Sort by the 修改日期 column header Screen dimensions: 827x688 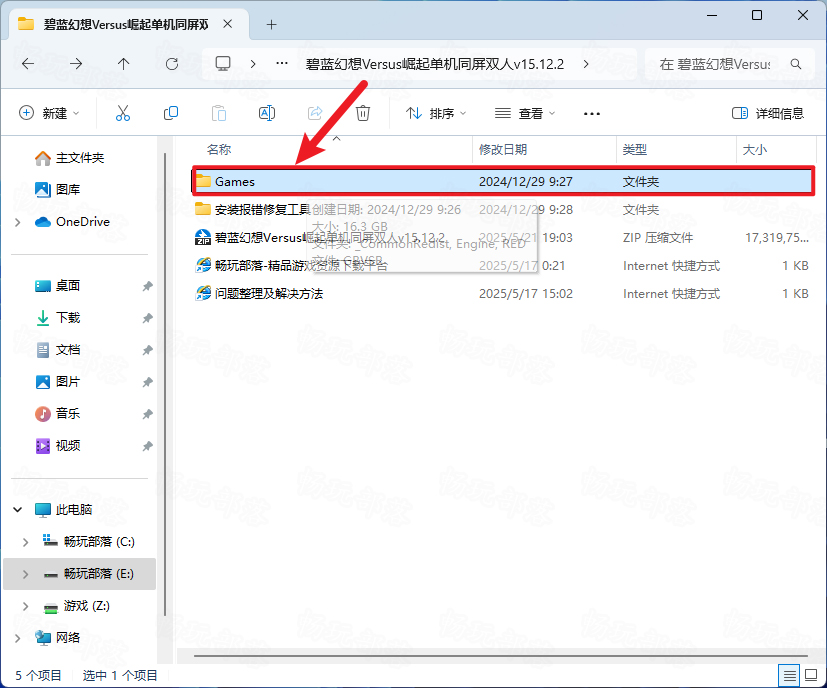coord(503,150)
